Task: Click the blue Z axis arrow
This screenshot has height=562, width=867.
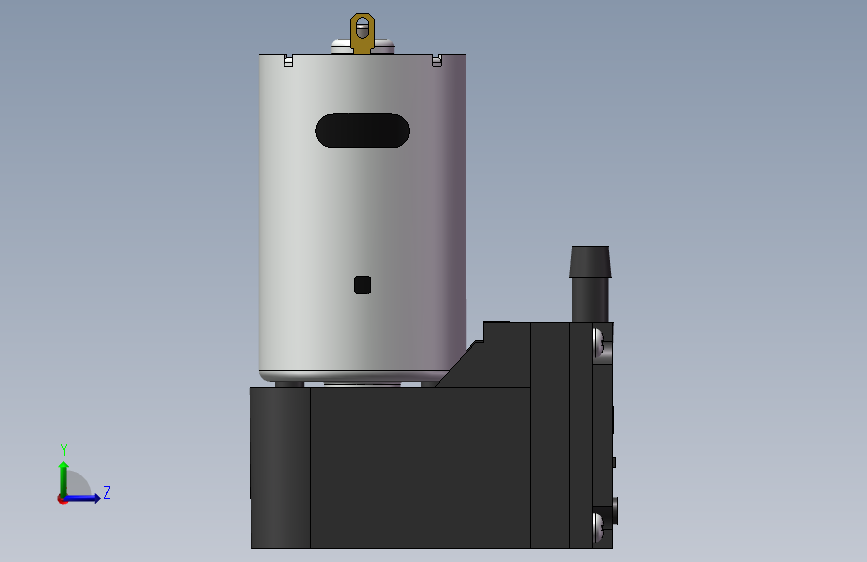Action: pos(82,498)
